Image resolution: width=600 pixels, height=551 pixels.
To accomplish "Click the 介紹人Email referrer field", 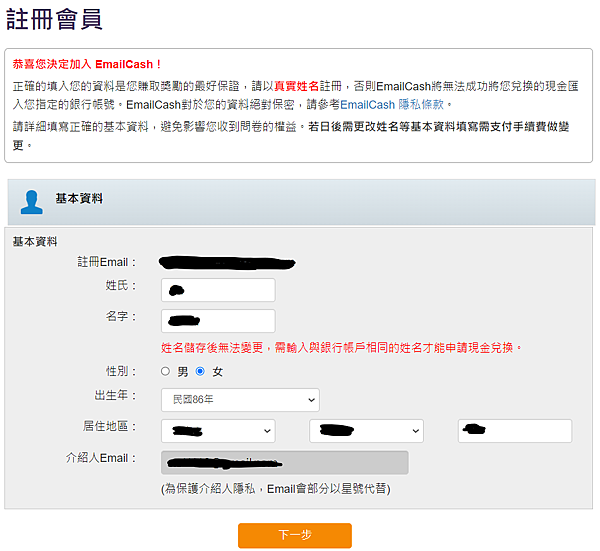I will pos(285,463).
